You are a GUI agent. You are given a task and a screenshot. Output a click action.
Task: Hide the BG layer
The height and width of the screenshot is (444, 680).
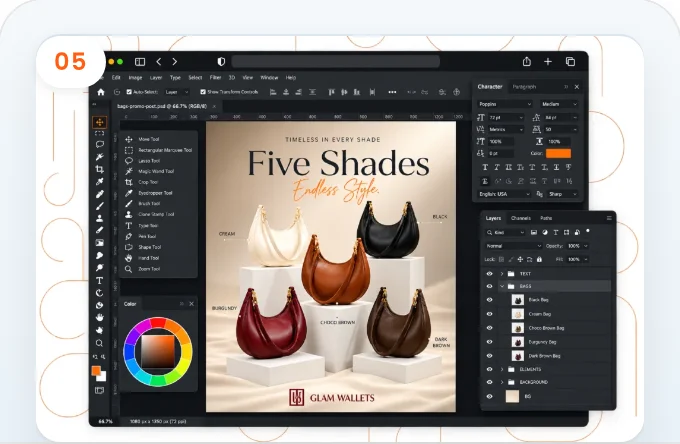coord(490,396)
